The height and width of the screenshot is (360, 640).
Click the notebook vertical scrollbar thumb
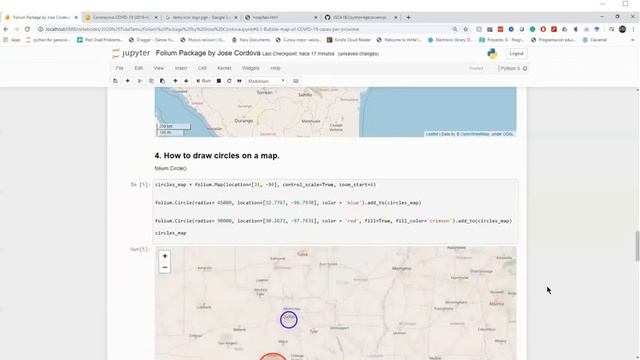coord(637,246)
